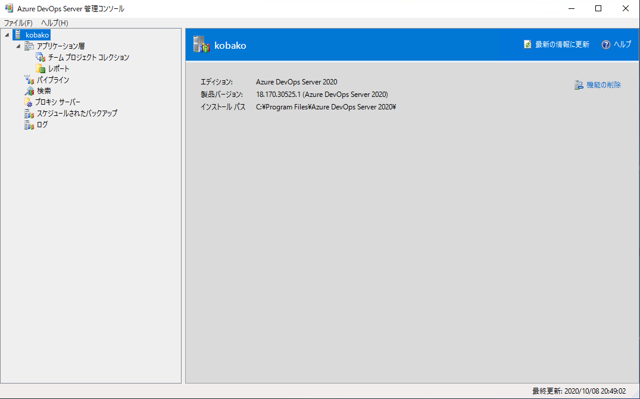Select プロキシ サーバー tree item
Viewport: 640px width, 399px height.
click(x=57, y=102)
